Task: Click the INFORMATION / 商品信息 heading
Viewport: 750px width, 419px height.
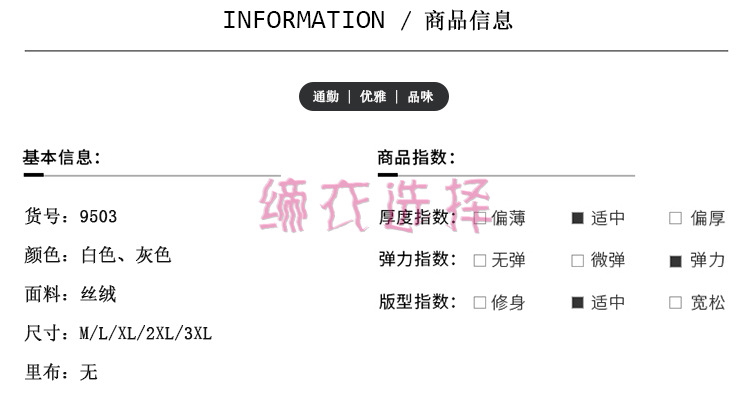Action: (x=368, y=20)
